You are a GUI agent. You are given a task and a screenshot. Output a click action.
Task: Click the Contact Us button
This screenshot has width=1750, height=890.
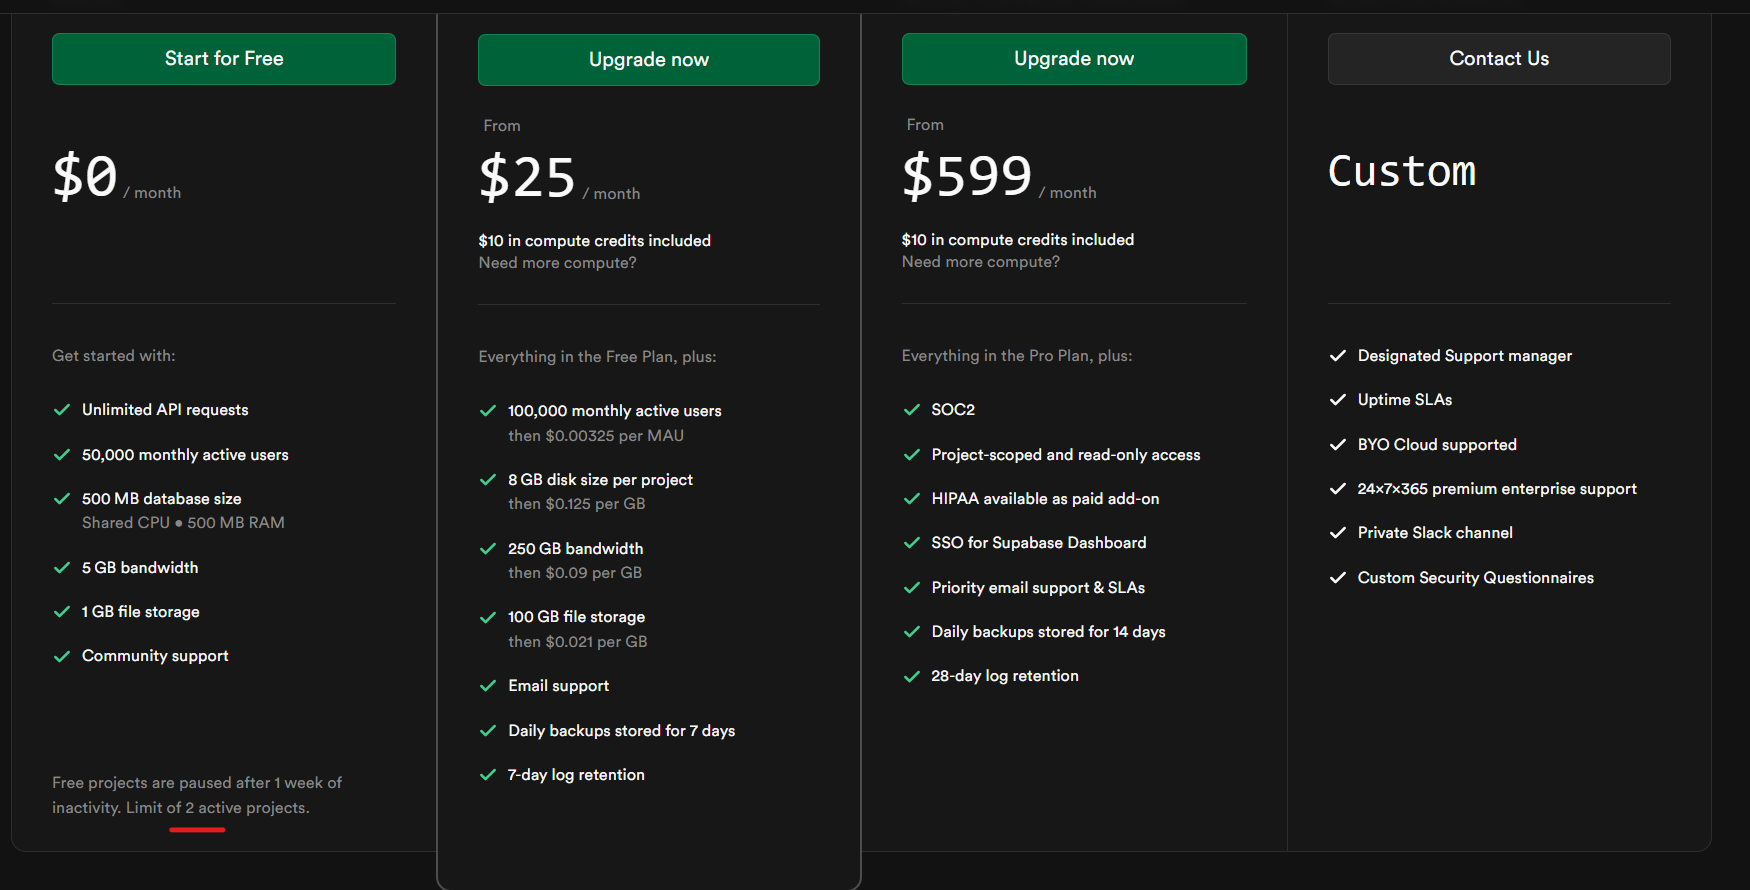pyautogui.click(x=1499, y=59)
